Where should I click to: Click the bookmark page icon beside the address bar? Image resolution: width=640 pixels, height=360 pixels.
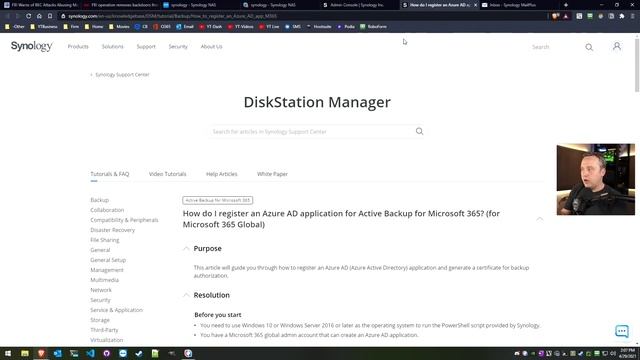click(x=50, y=16)
